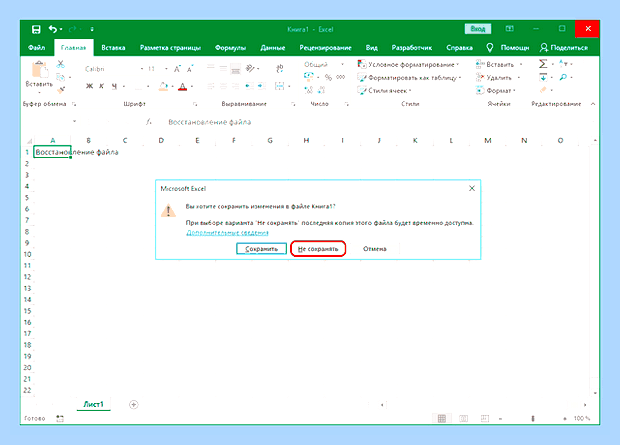620x445 pixels.
Task: Click the Undo arrow icon
Action: point(53,29)
